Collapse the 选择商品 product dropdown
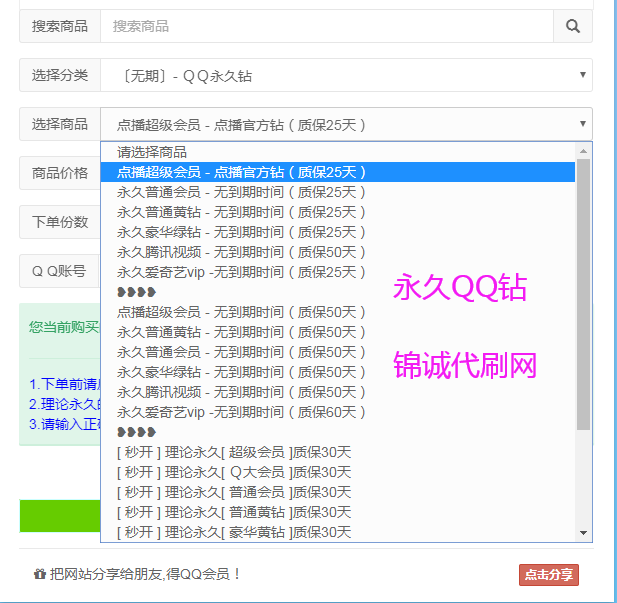The width and height of the screenshot is (617, 603). [345, 125]
